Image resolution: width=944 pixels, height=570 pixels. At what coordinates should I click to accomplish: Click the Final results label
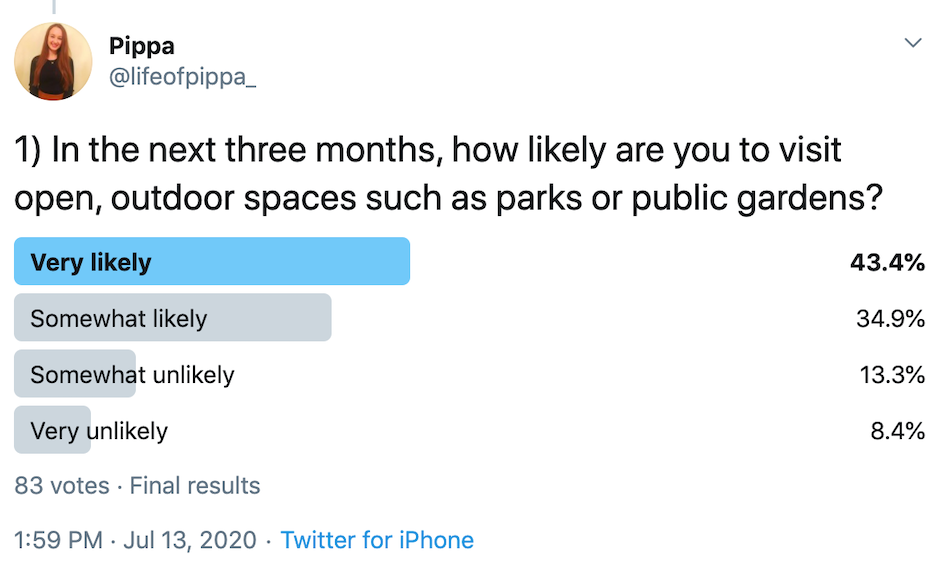click(x=195, y=485)
